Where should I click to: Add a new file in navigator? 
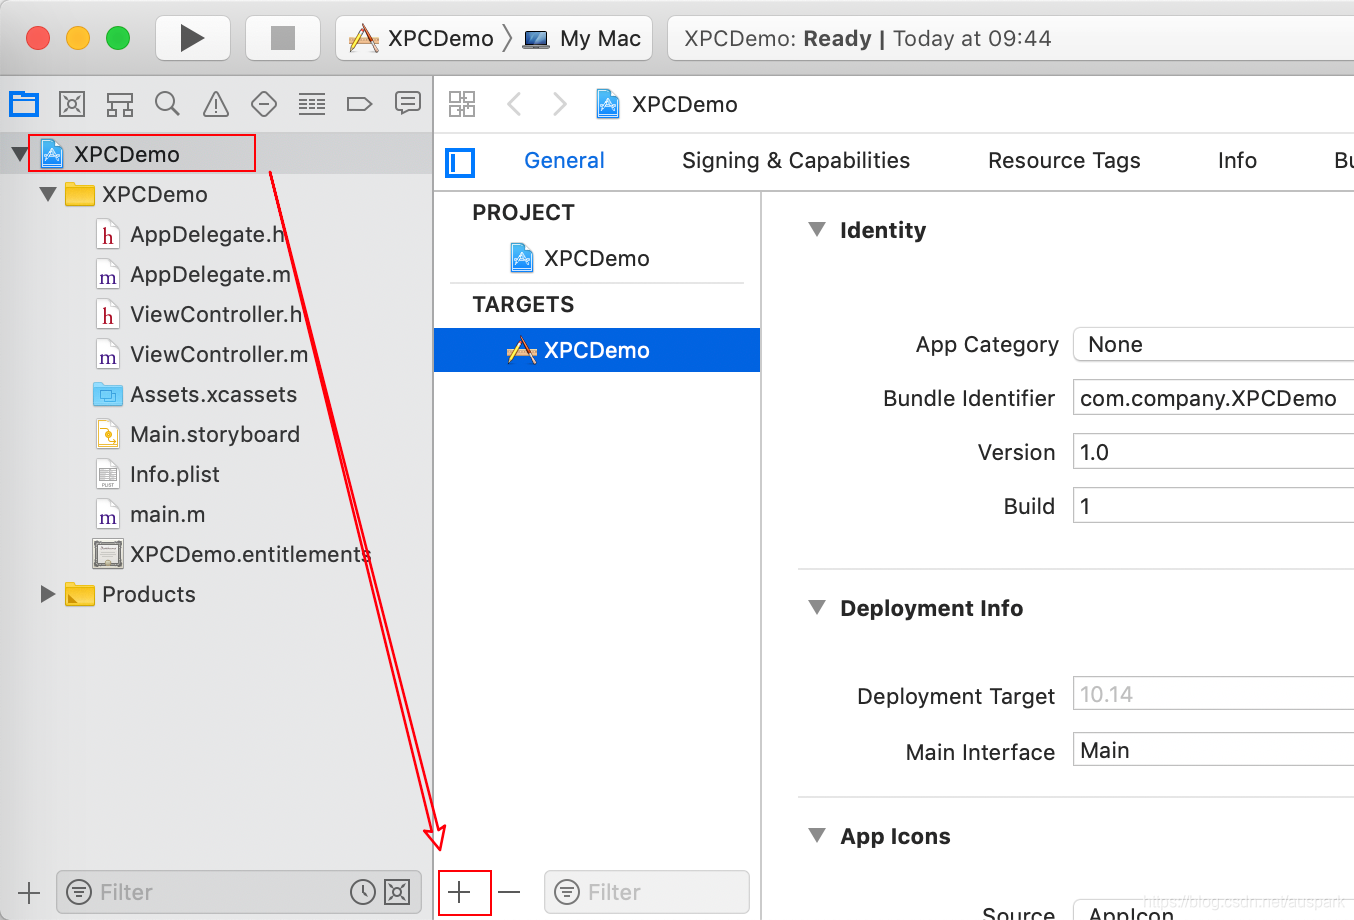pyautogui.click(x=29, y=893)
